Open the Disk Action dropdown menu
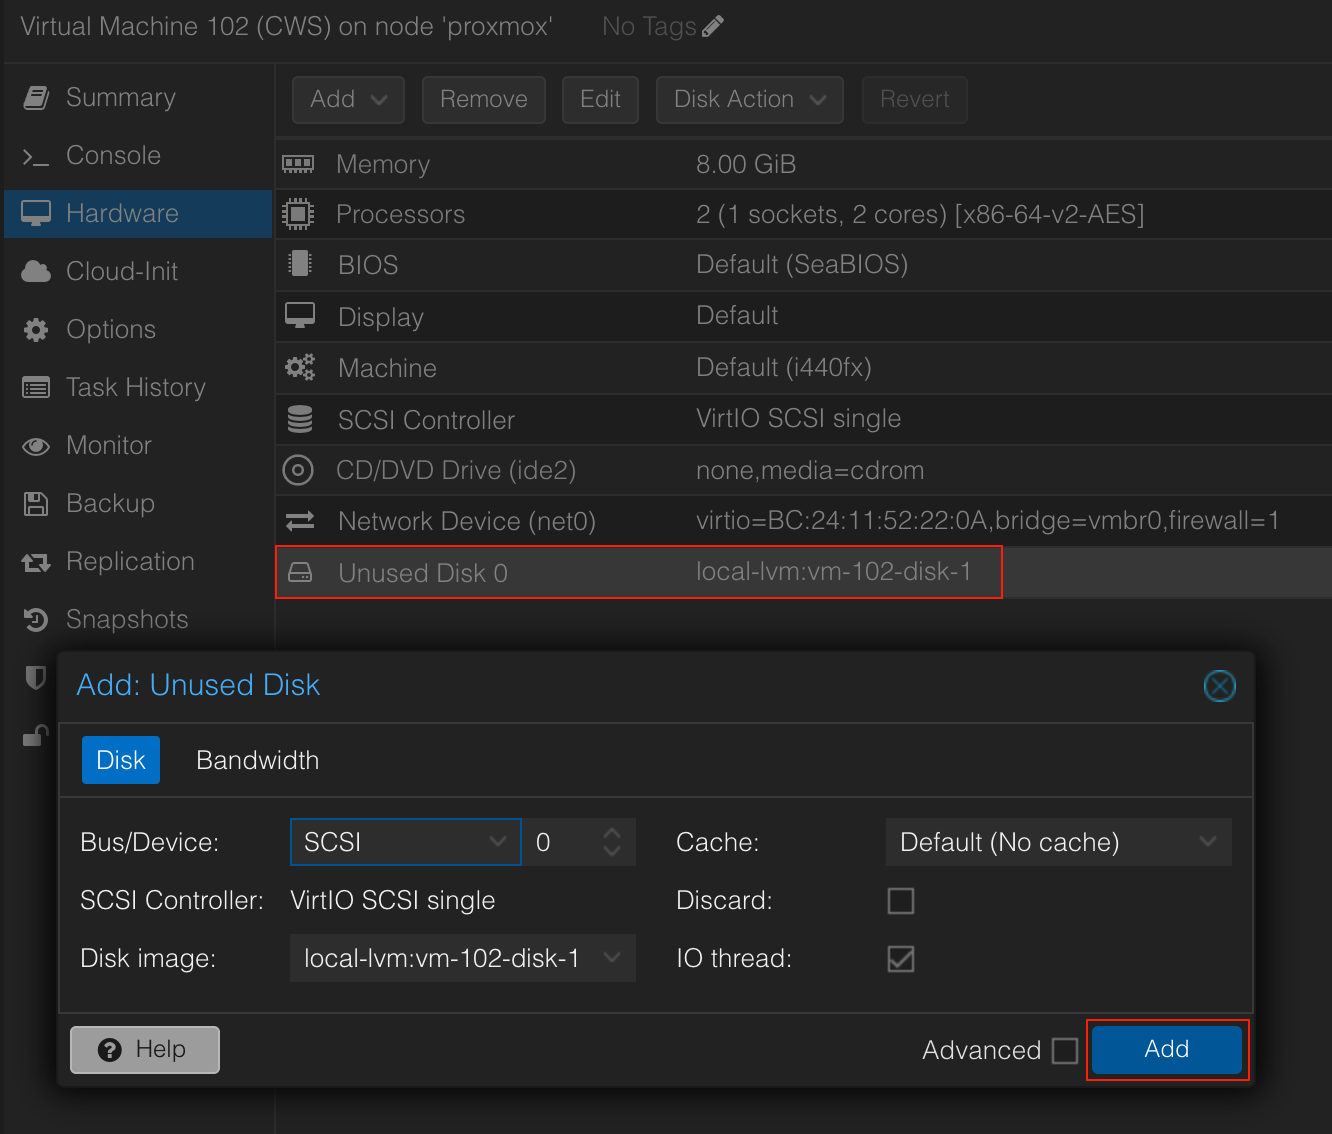1332x1134 pixels. [x=750, y=99]
